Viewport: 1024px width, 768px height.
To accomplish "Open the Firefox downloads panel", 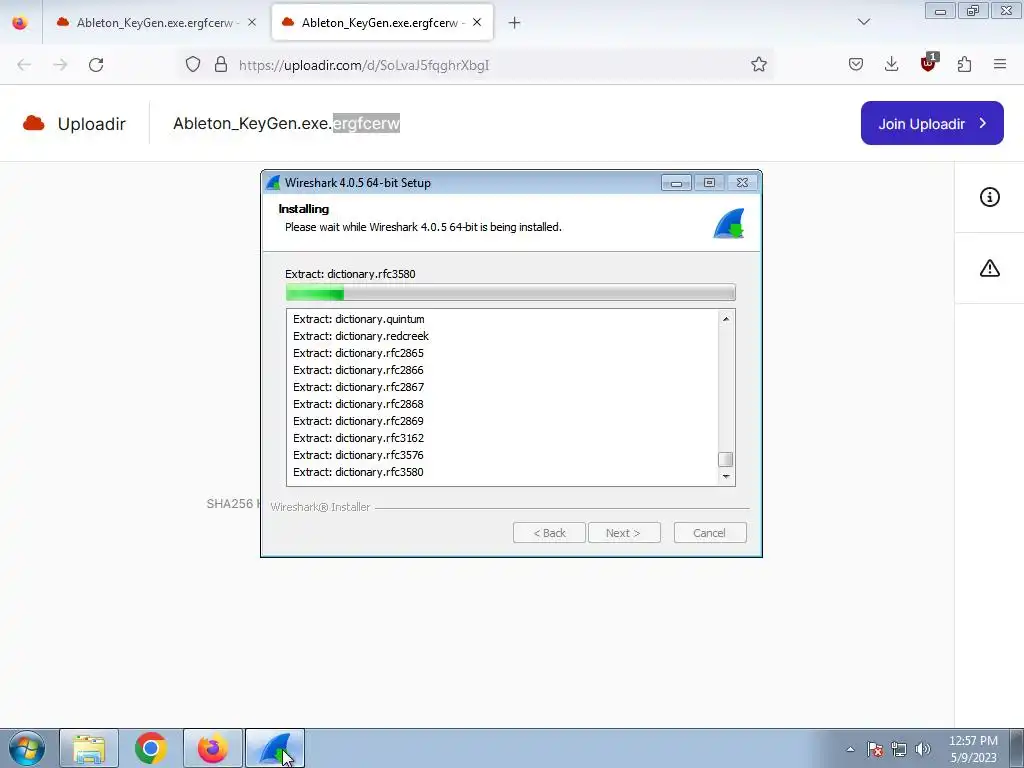I will click(891, 65).
